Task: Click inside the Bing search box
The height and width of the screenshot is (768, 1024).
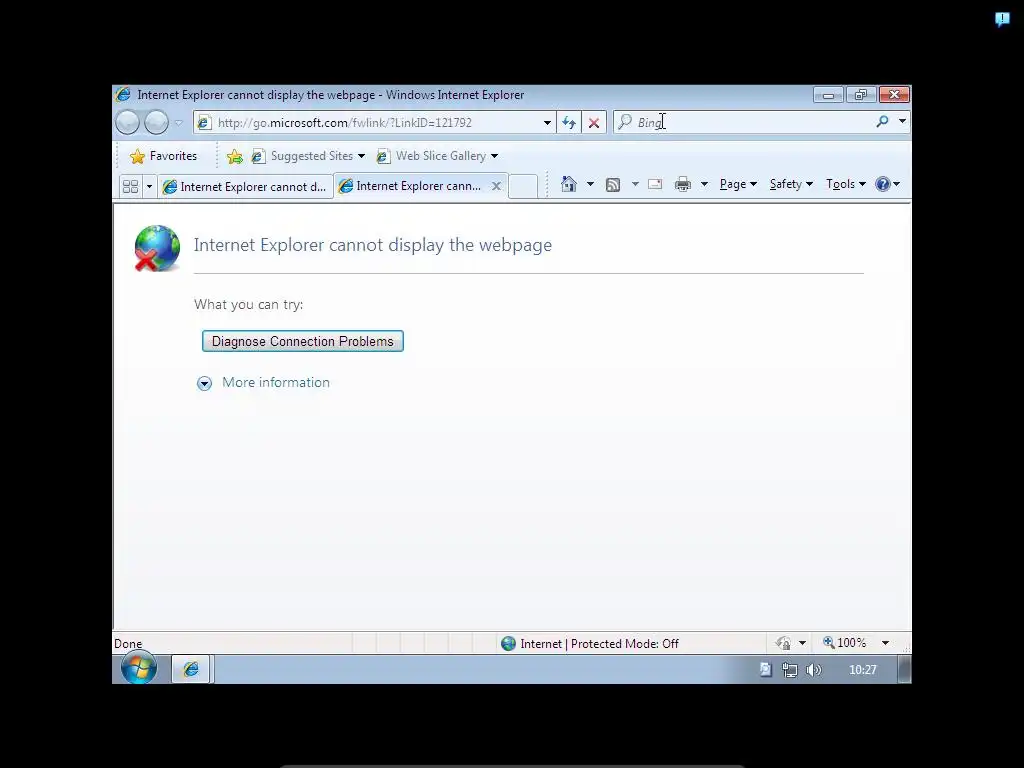Action: click(x=744, y=122)
